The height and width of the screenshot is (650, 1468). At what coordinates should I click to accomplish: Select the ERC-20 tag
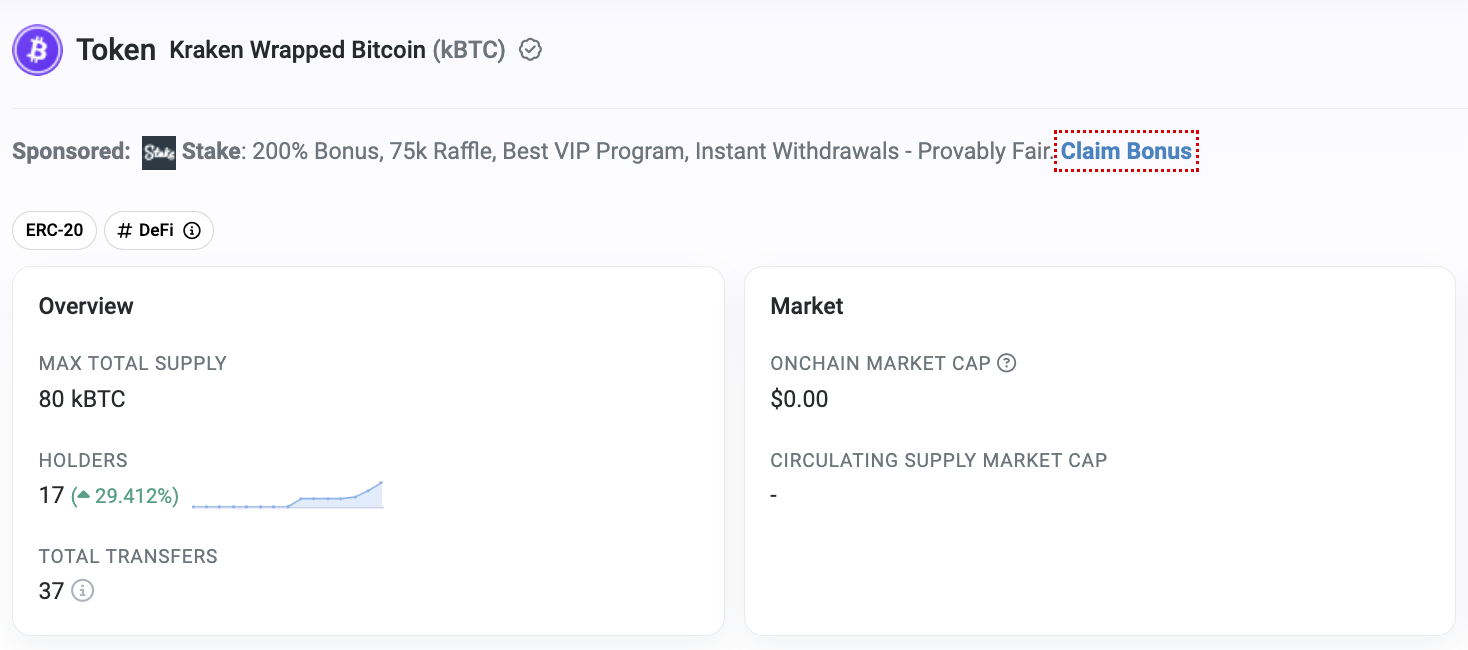[54, 231]
